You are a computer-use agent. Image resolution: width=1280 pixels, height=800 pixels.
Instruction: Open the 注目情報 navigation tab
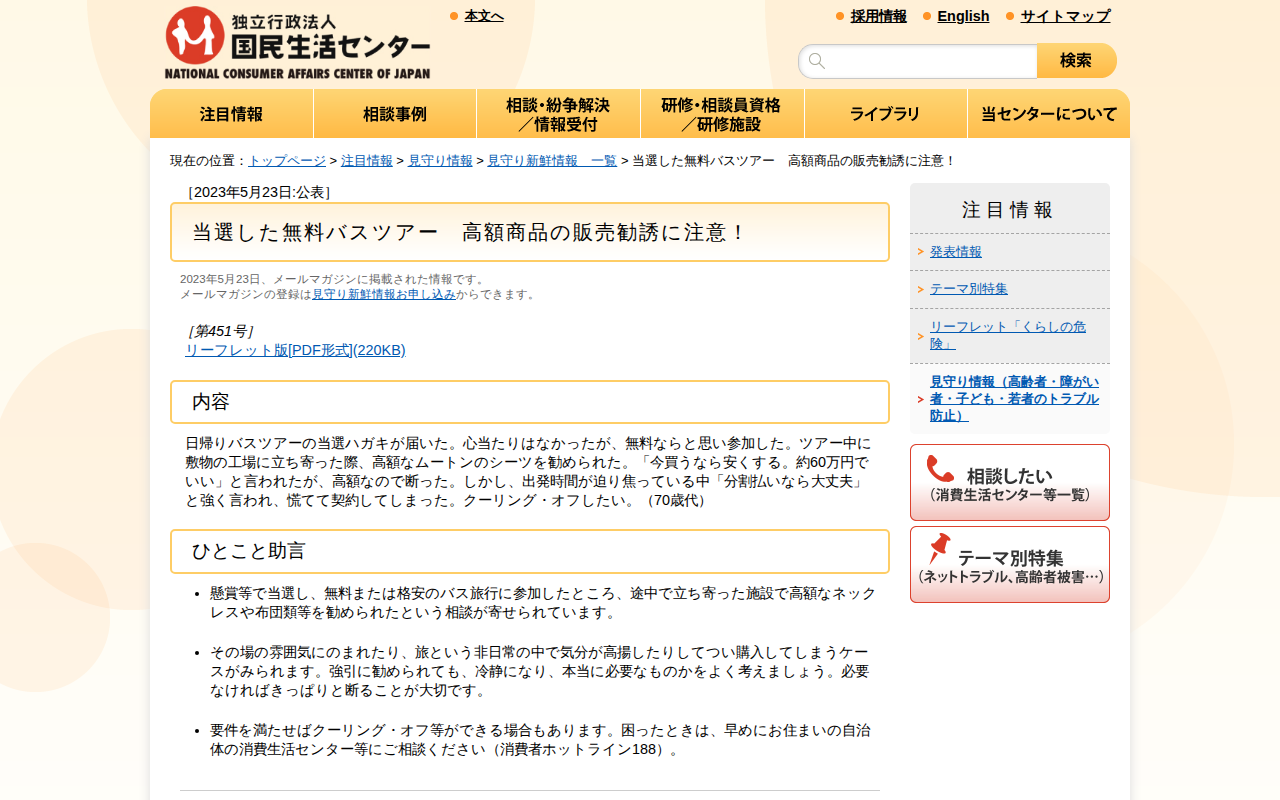pyautogui.click(x=232, y=114)
